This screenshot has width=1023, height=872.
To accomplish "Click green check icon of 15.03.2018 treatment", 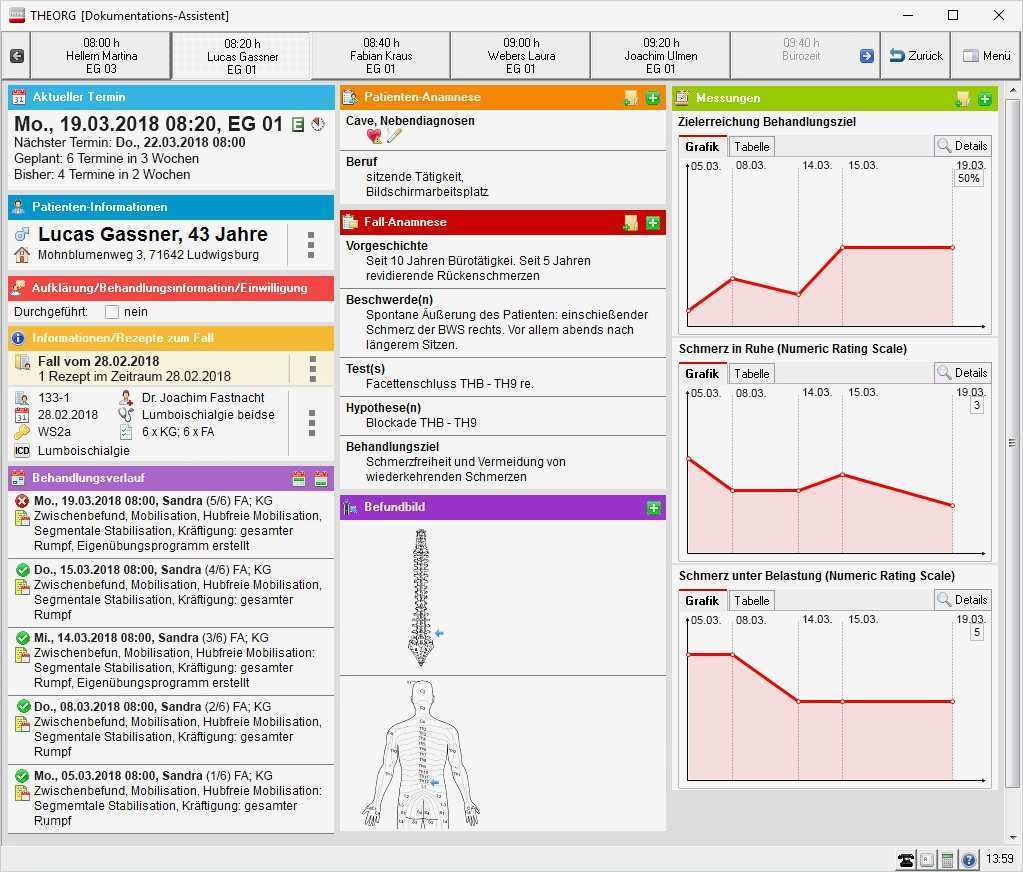I will pyautogui.click(x=22, y=570).
